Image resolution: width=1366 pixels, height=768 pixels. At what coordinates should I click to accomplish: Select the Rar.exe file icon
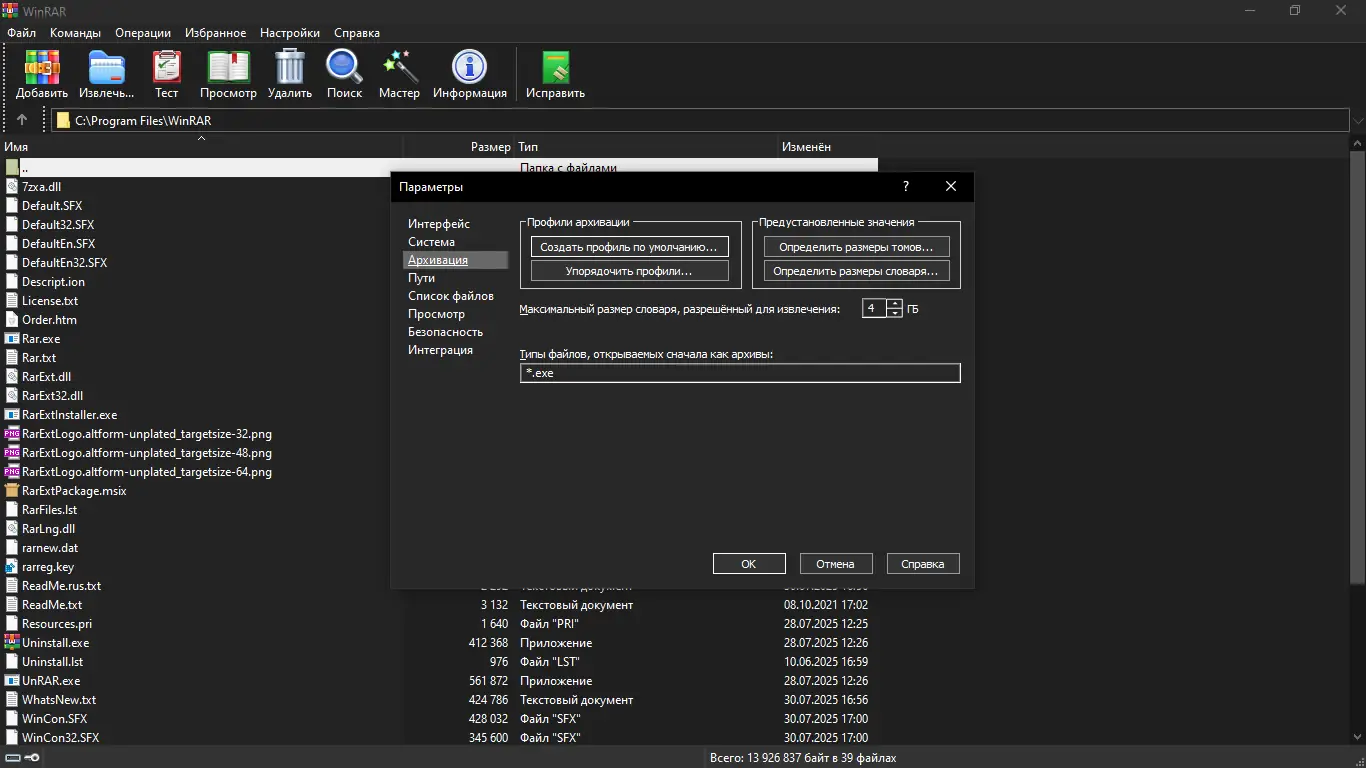click(12, 339)
